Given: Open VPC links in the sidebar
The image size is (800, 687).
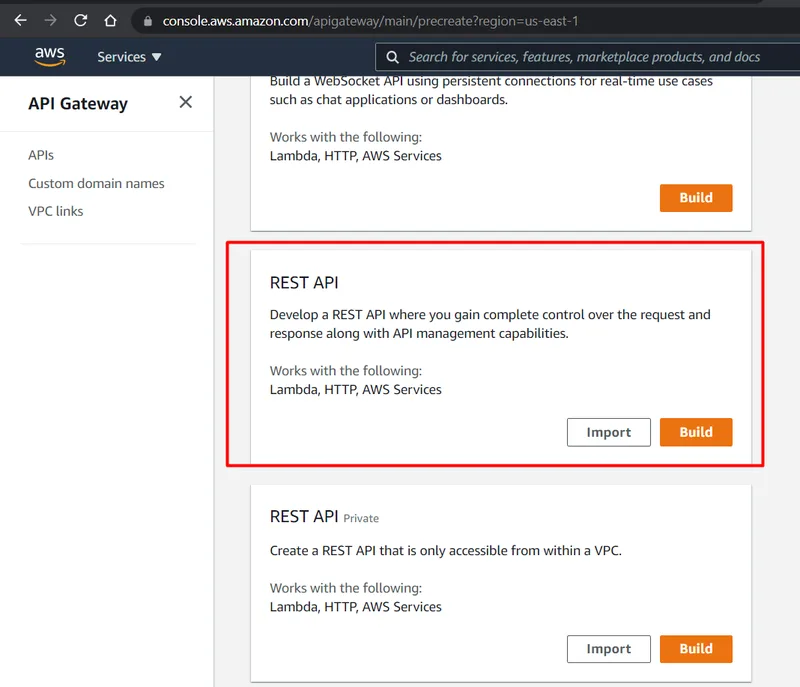Looking at the screenshot, I should pyautogui.click(x=56, y=211).
